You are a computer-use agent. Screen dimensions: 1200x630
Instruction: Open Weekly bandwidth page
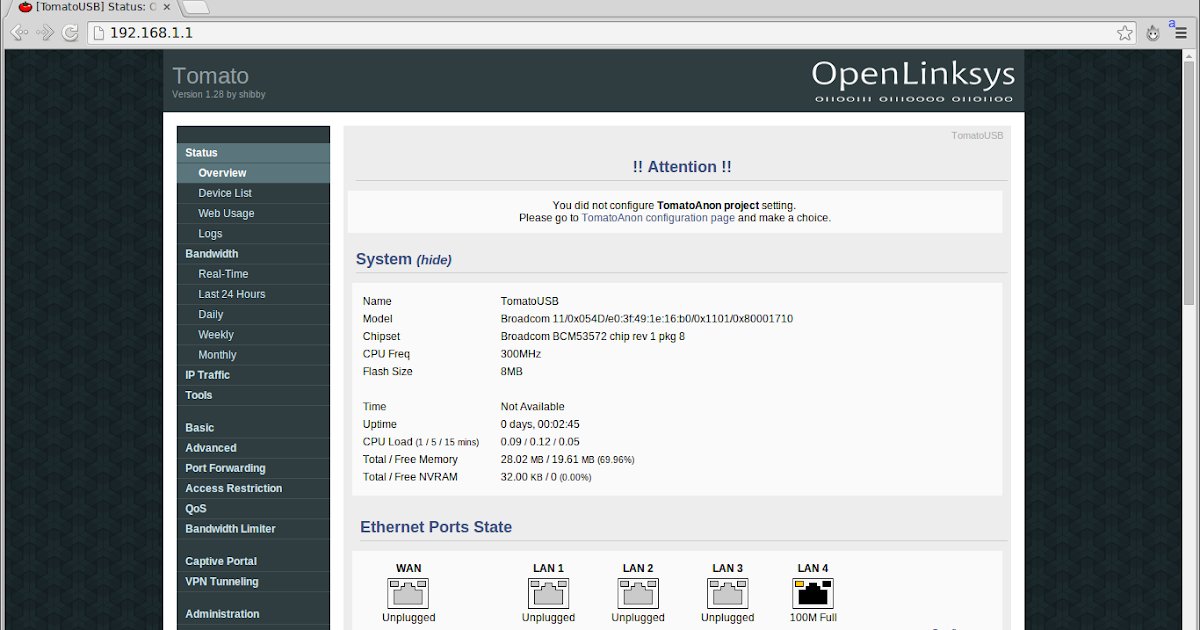click(x=253, y=335)
